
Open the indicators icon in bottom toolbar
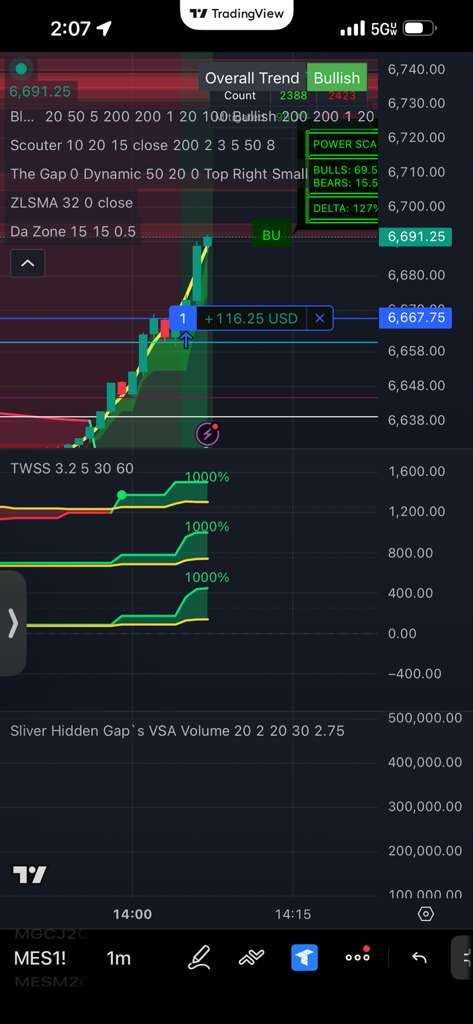[252, 957]
